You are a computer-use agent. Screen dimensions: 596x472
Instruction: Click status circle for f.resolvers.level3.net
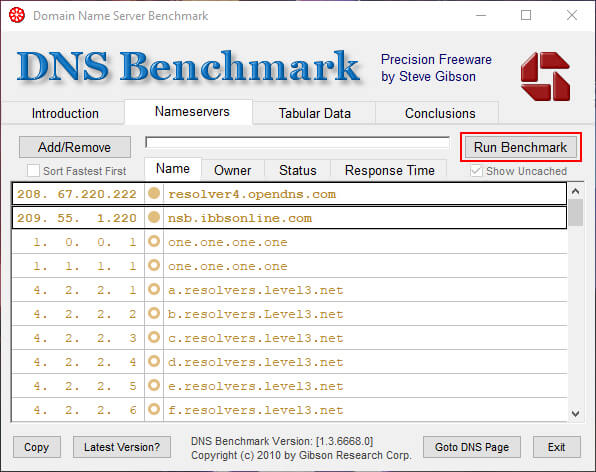154,409
